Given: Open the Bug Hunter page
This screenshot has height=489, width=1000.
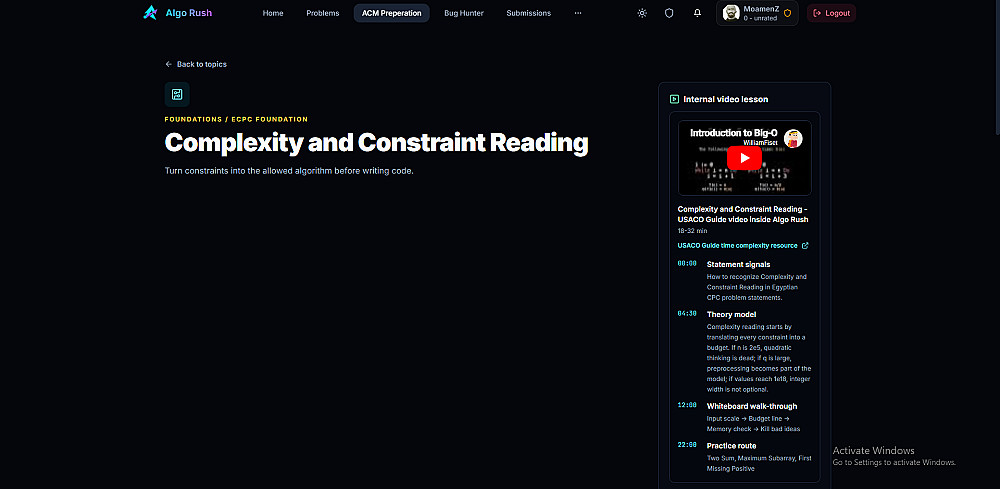Looking at the screenshot, I should pyautogui.click(x=464, y=13).
